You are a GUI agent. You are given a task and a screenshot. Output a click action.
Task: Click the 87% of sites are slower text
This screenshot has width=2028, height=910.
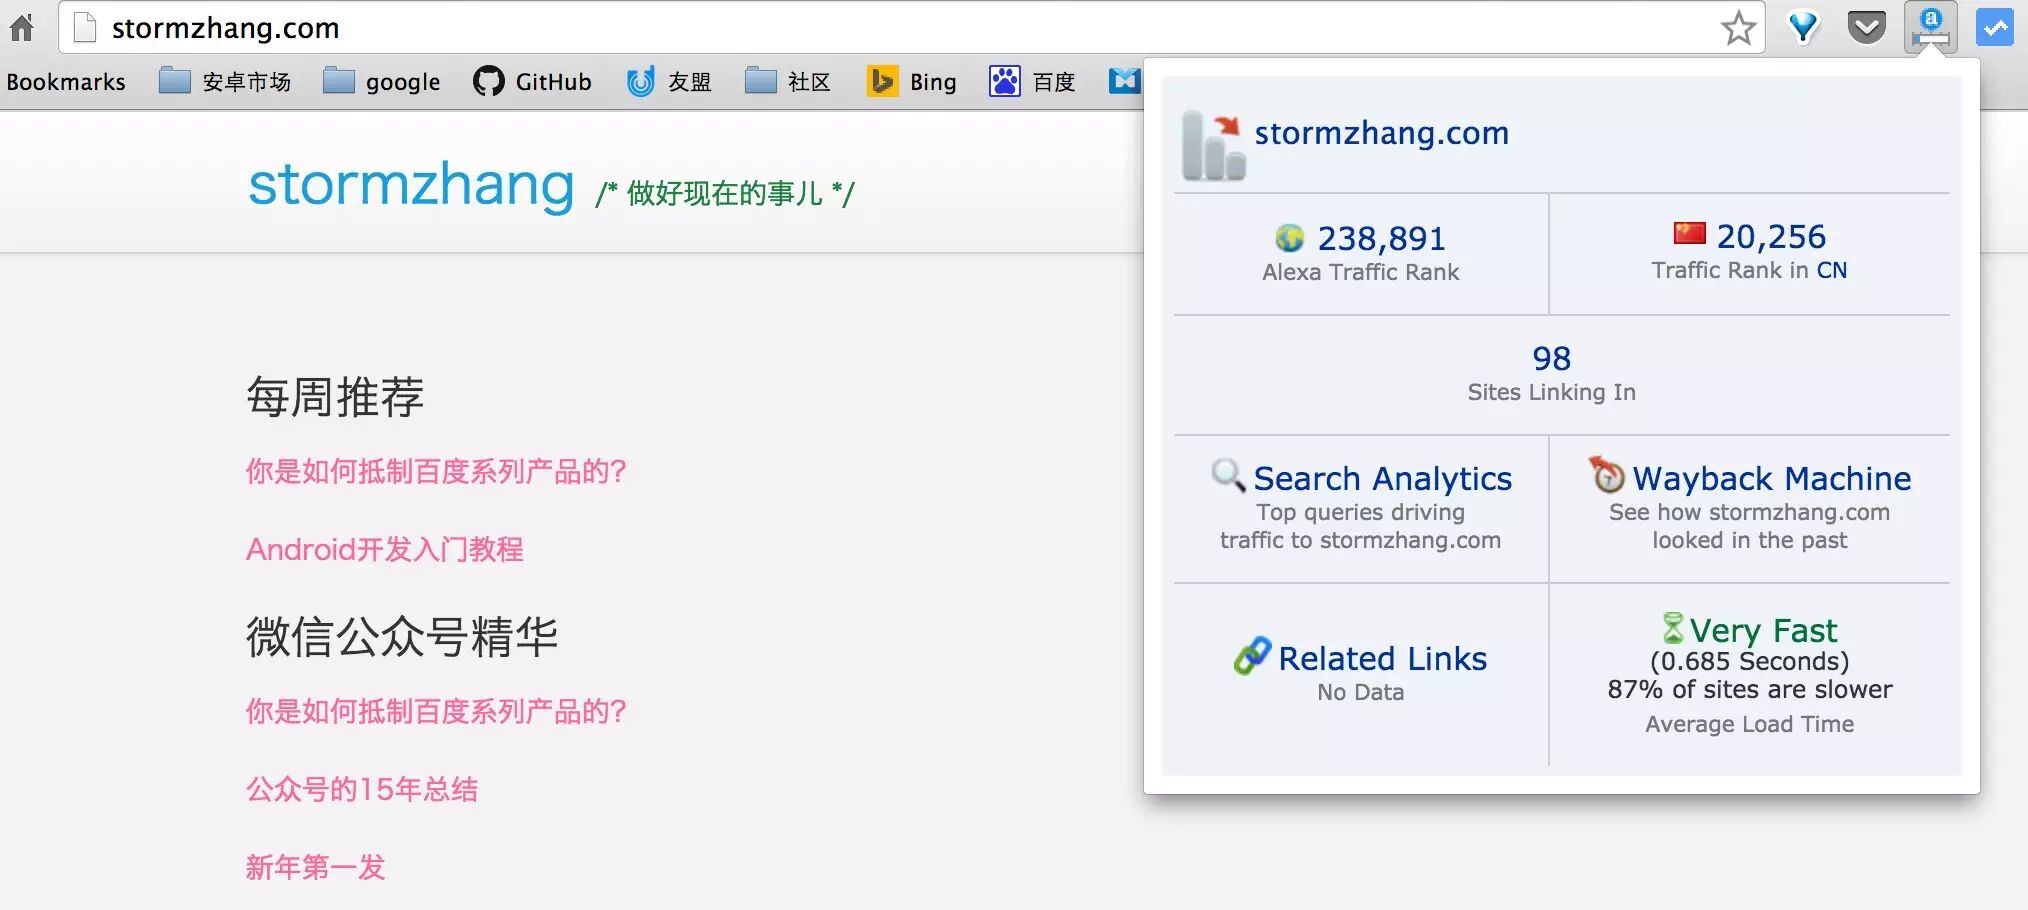[1750, 689]
